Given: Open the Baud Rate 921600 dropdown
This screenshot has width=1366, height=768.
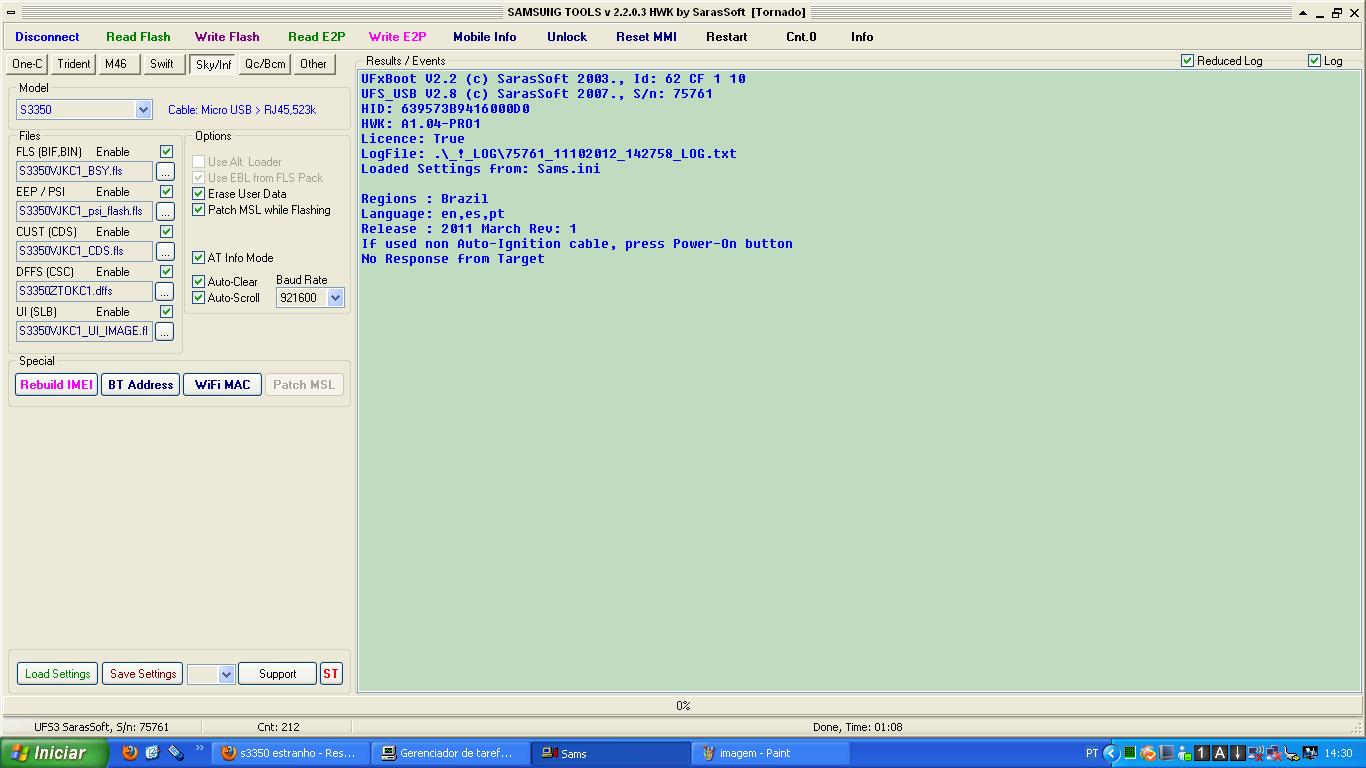Looking at the screenshot, I should [x=335, y=298].
